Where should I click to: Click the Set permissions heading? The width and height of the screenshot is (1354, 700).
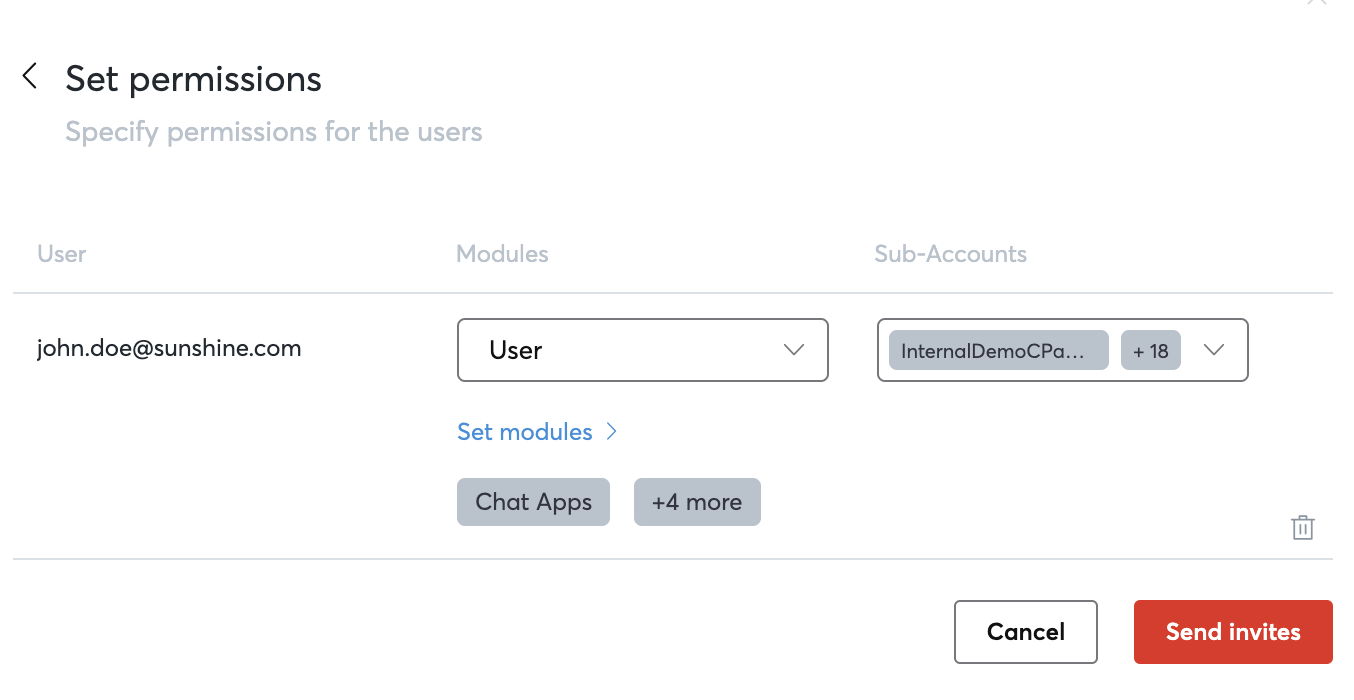click(193, 79)
